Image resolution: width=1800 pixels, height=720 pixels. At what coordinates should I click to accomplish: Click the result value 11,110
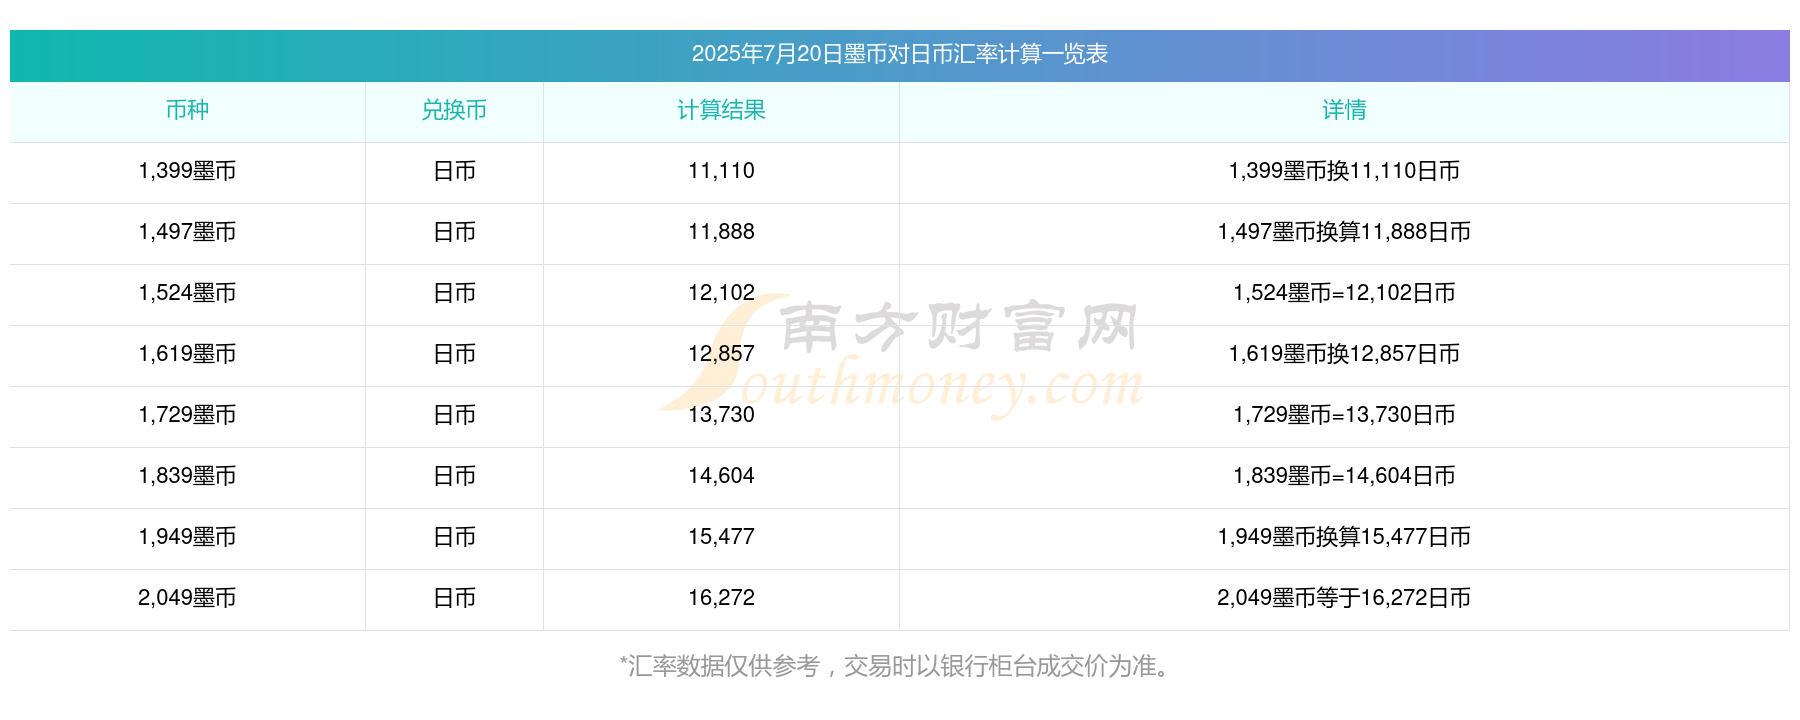coord(721,171)
